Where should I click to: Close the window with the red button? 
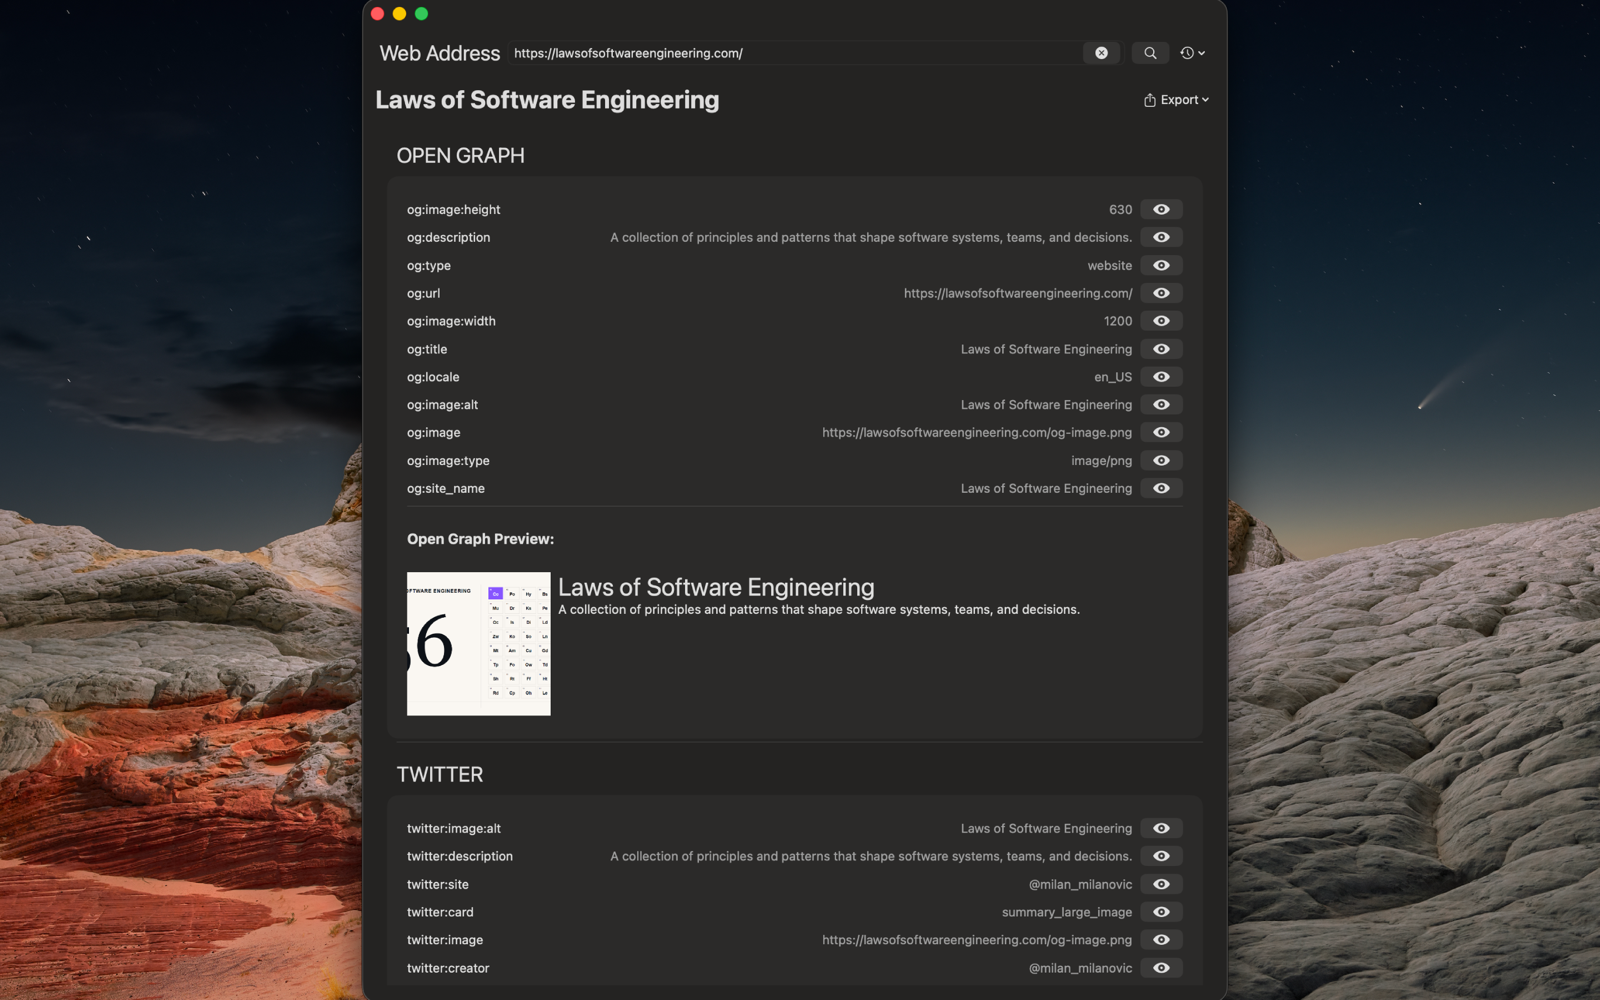[x=378, y=14]
